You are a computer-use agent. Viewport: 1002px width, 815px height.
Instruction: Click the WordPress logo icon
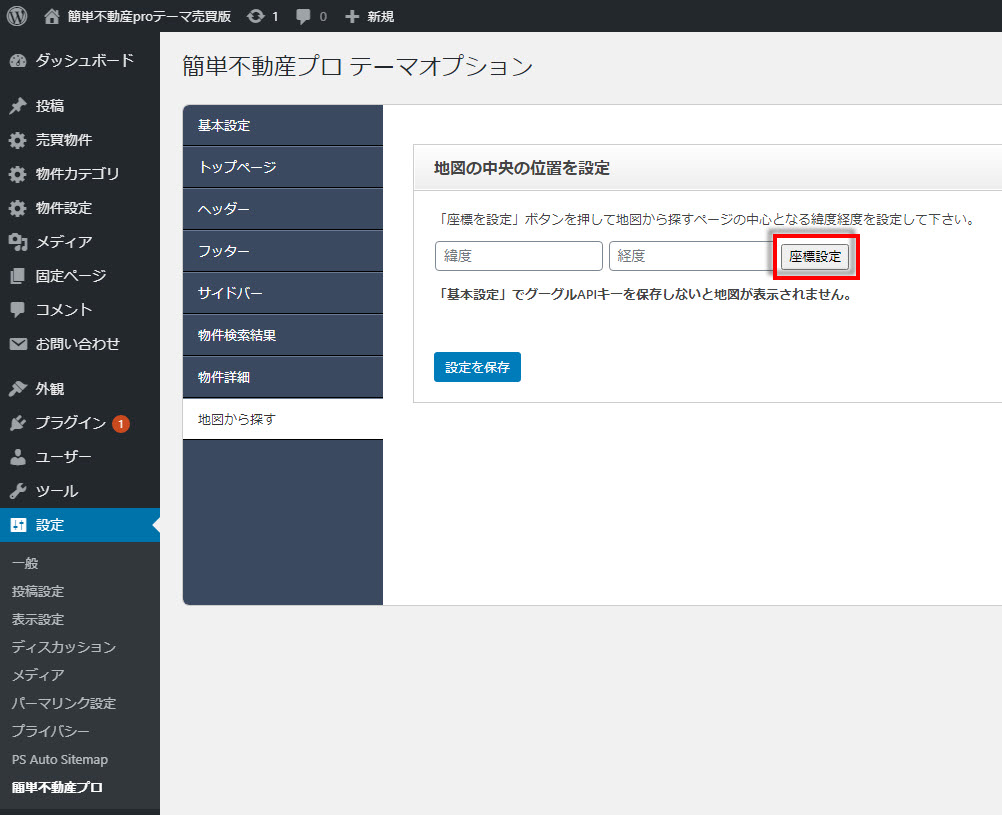coord(17,16)
